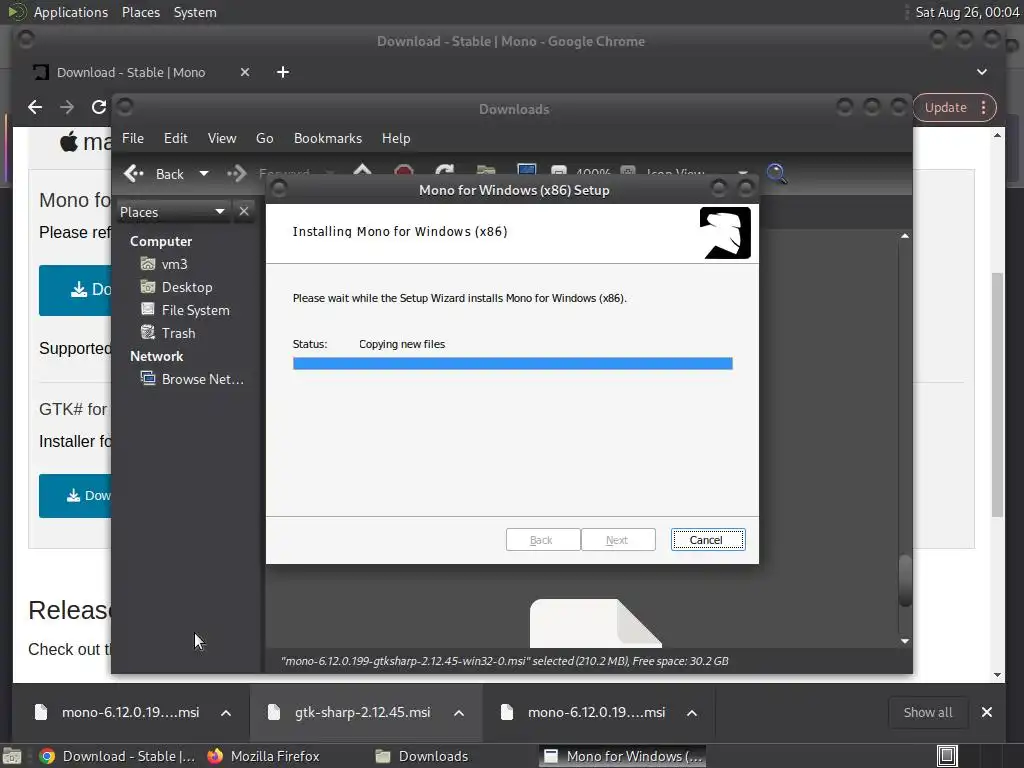Expand options for first mono msi download
1024x768 pixels.
pyautogui.click(x=226, y=712)
